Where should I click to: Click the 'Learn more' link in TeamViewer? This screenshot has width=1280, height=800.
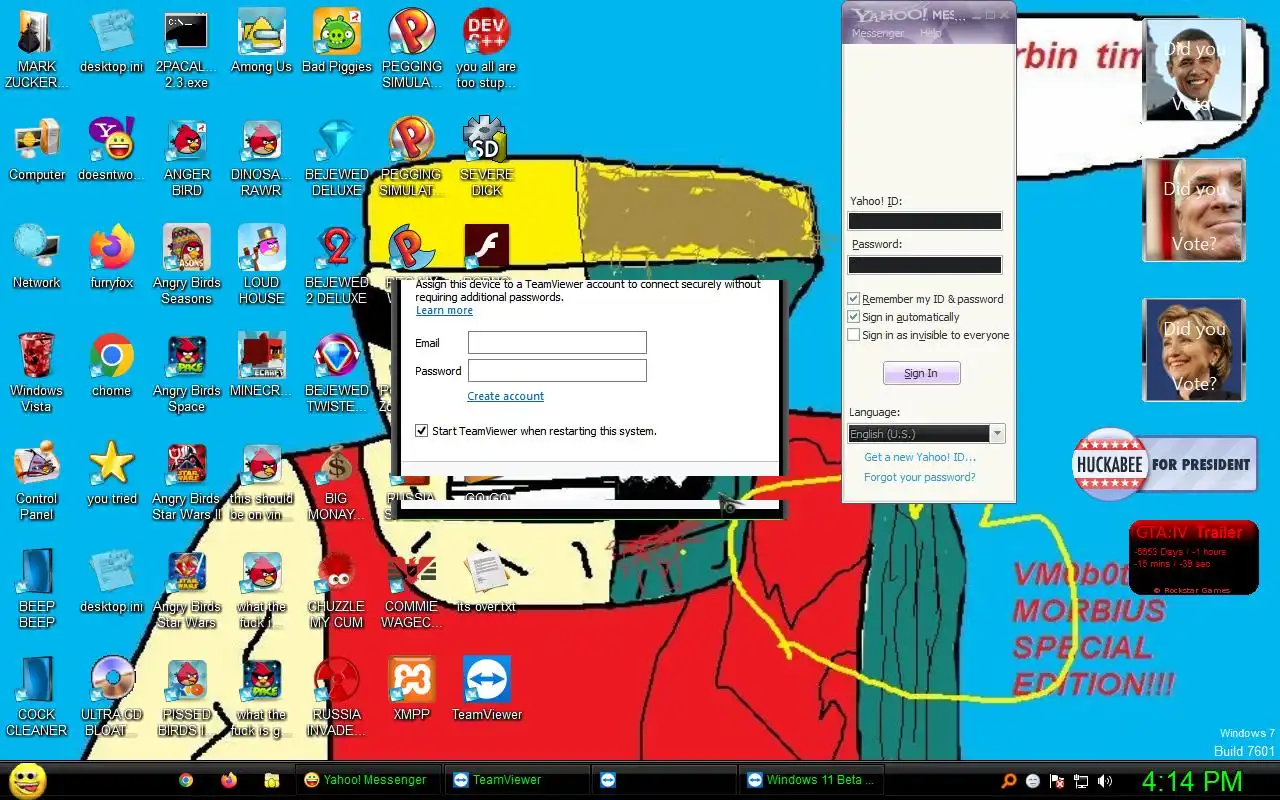[x=444, y=311]
